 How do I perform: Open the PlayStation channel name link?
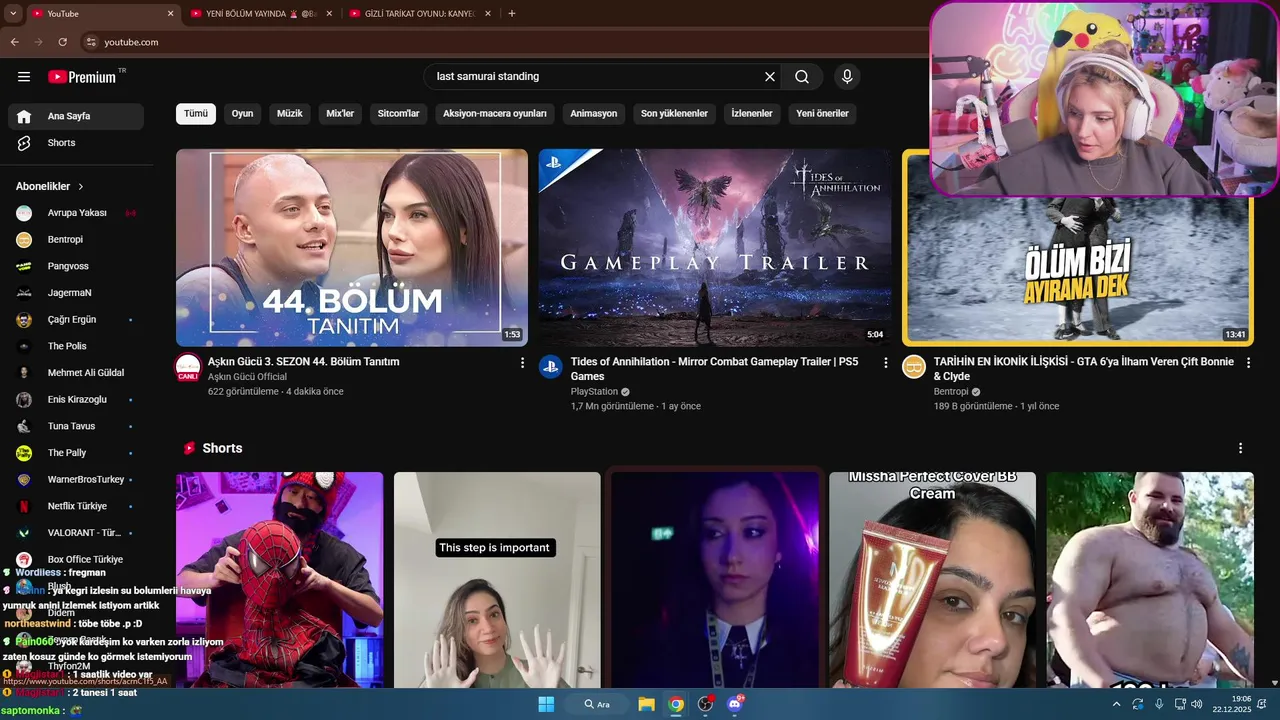point(594,392)
